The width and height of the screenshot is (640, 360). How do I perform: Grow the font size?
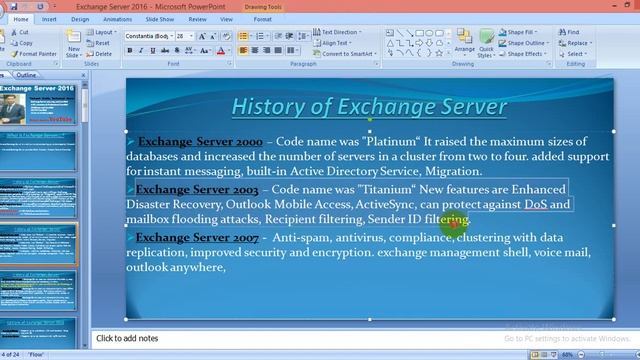tap(202, 36)
